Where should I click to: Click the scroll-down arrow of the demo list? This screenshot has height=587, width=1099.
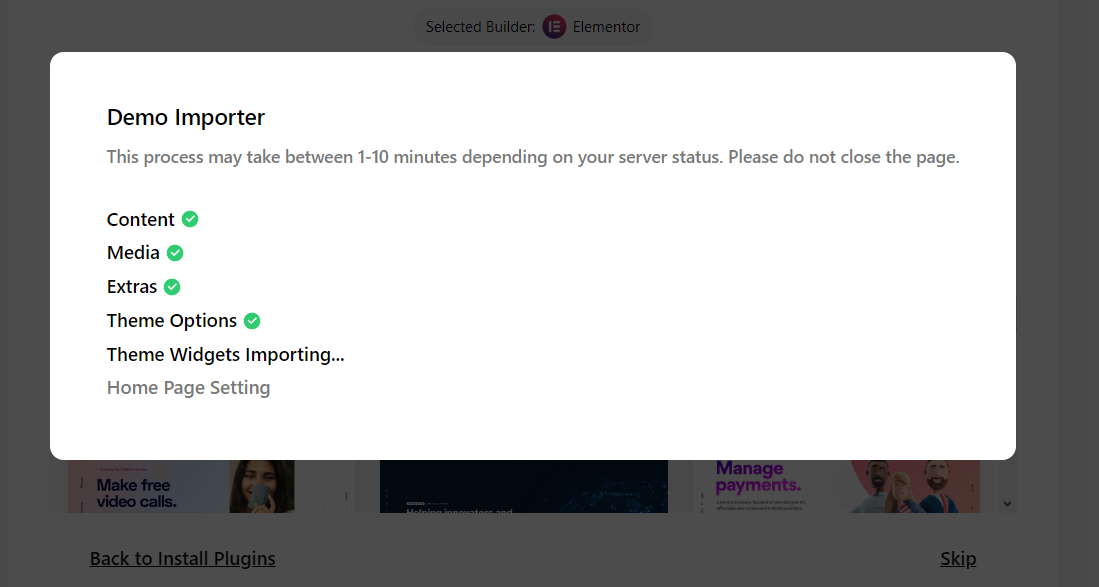(1007, 503)
